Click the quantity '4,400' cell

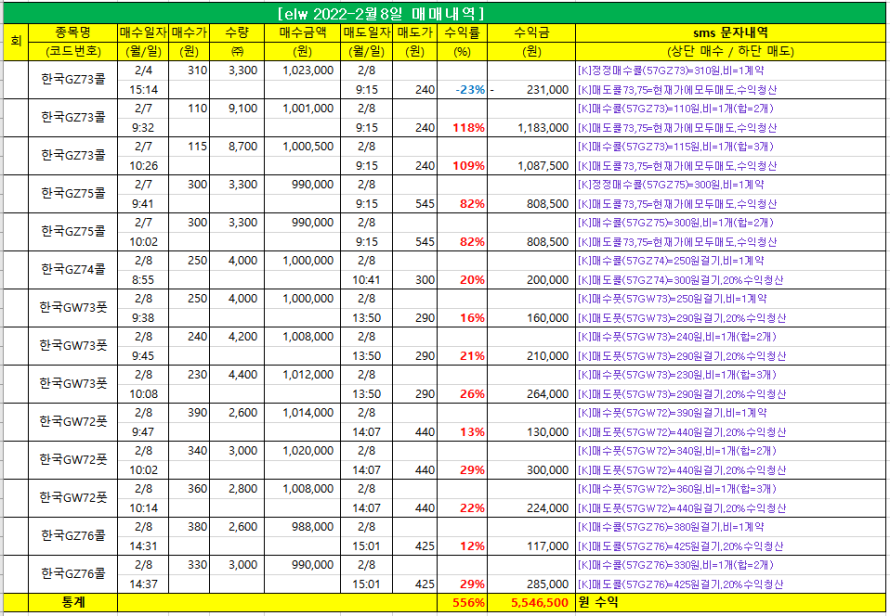click(237, 375)
